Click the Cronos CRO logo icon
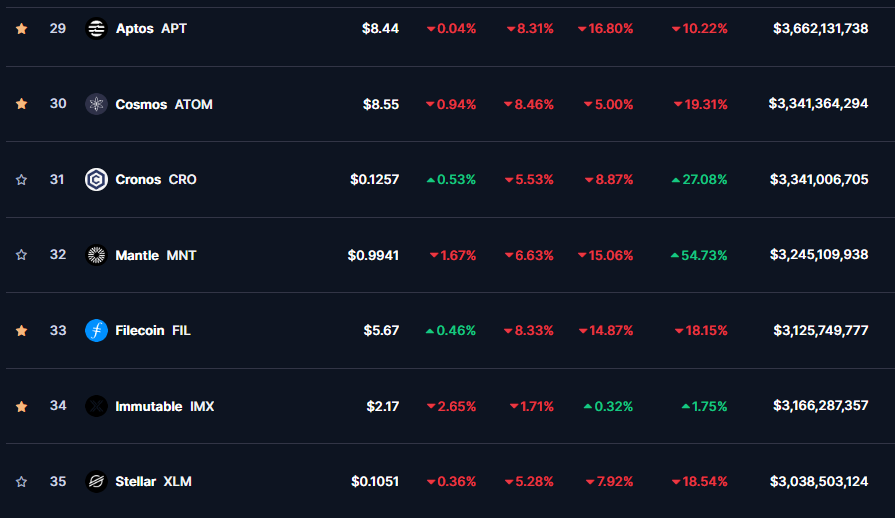The image size is (895, 518). click(x=96, y=180)
